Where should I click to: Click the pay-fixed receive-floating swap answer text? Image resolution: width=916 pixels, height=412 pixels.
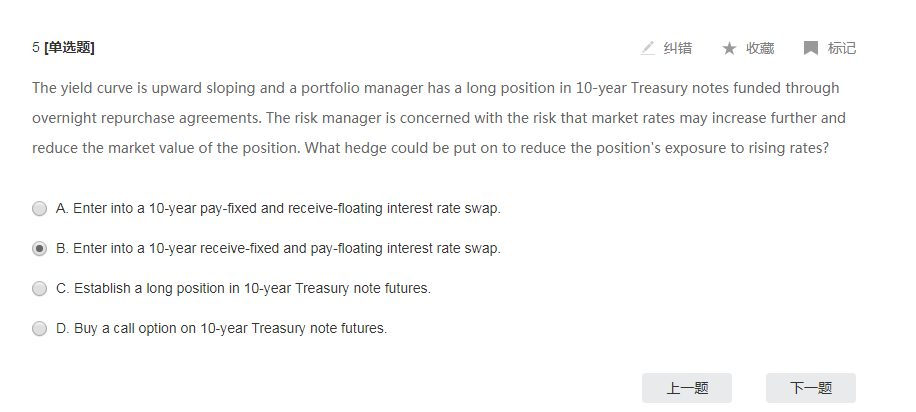(278, 209)
